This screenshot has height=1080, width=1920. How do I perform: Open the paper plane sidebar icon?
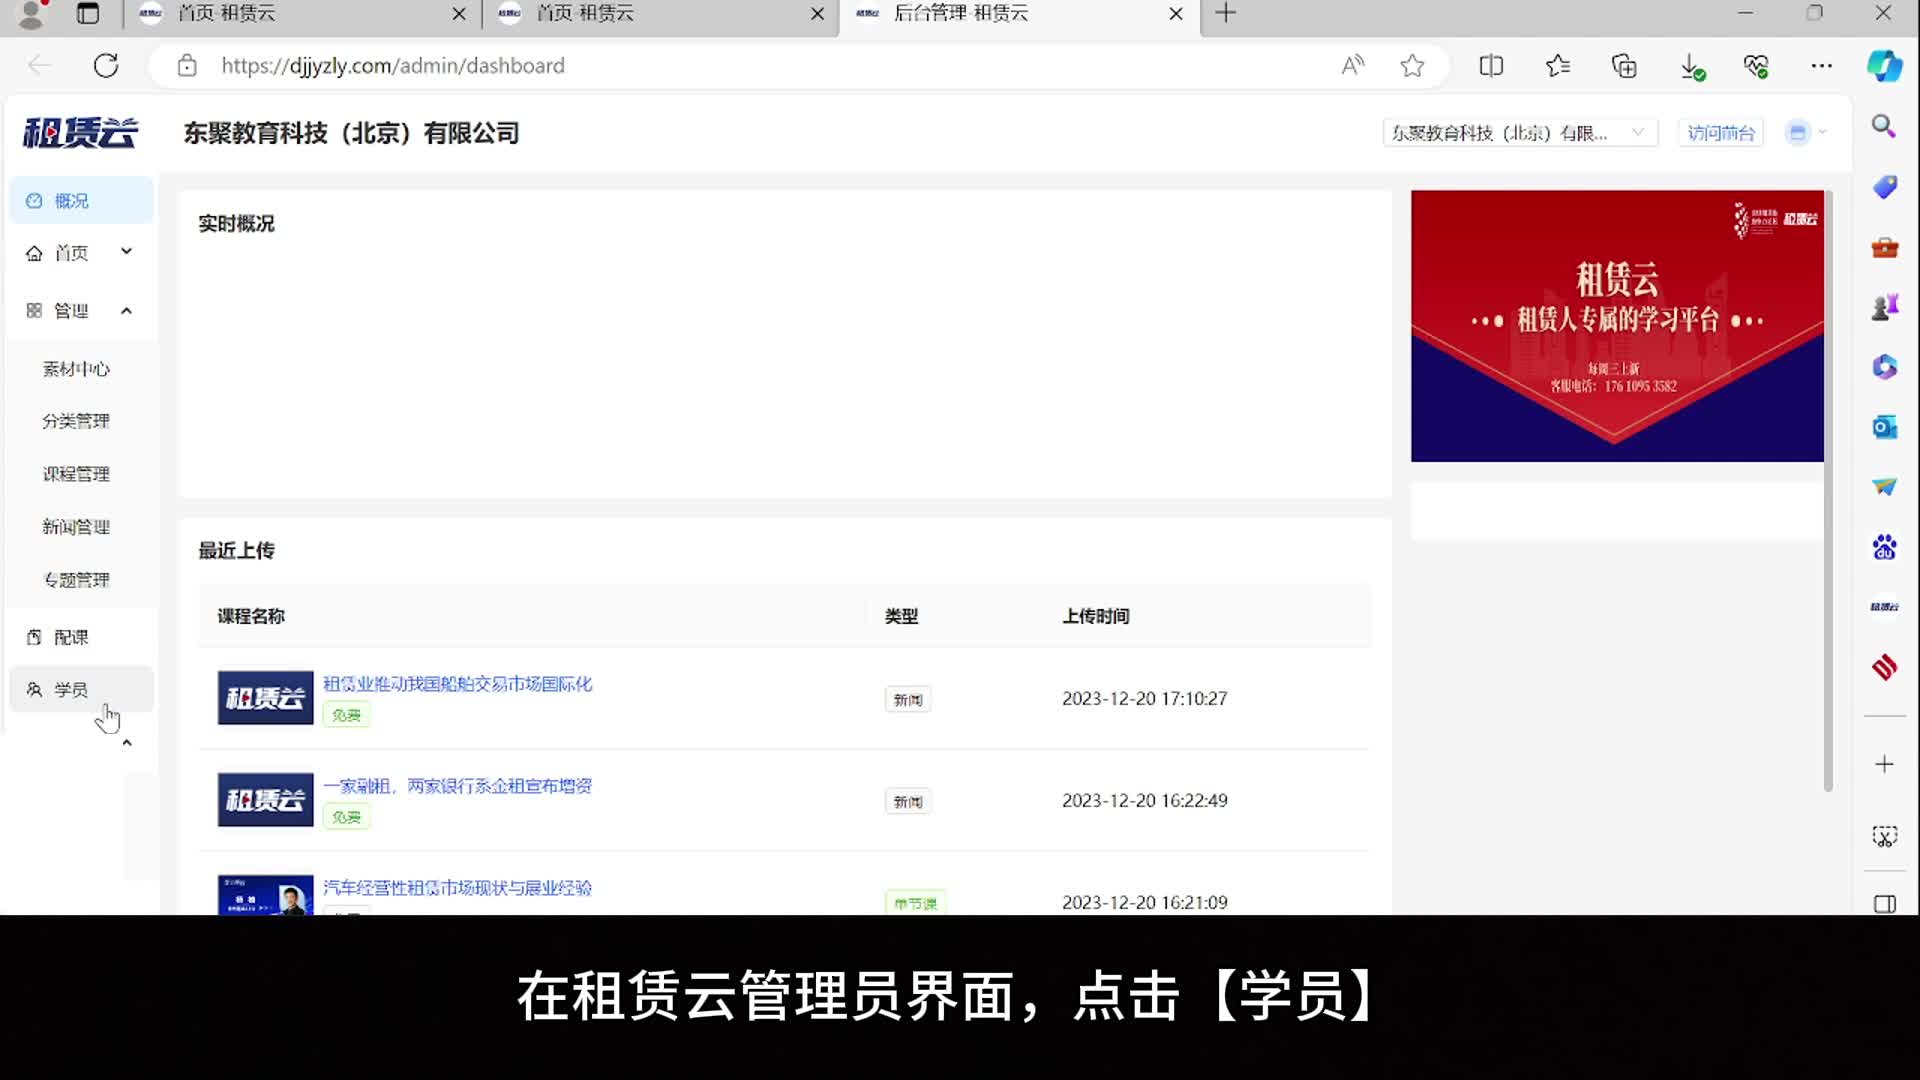(x=1884, y=487)
